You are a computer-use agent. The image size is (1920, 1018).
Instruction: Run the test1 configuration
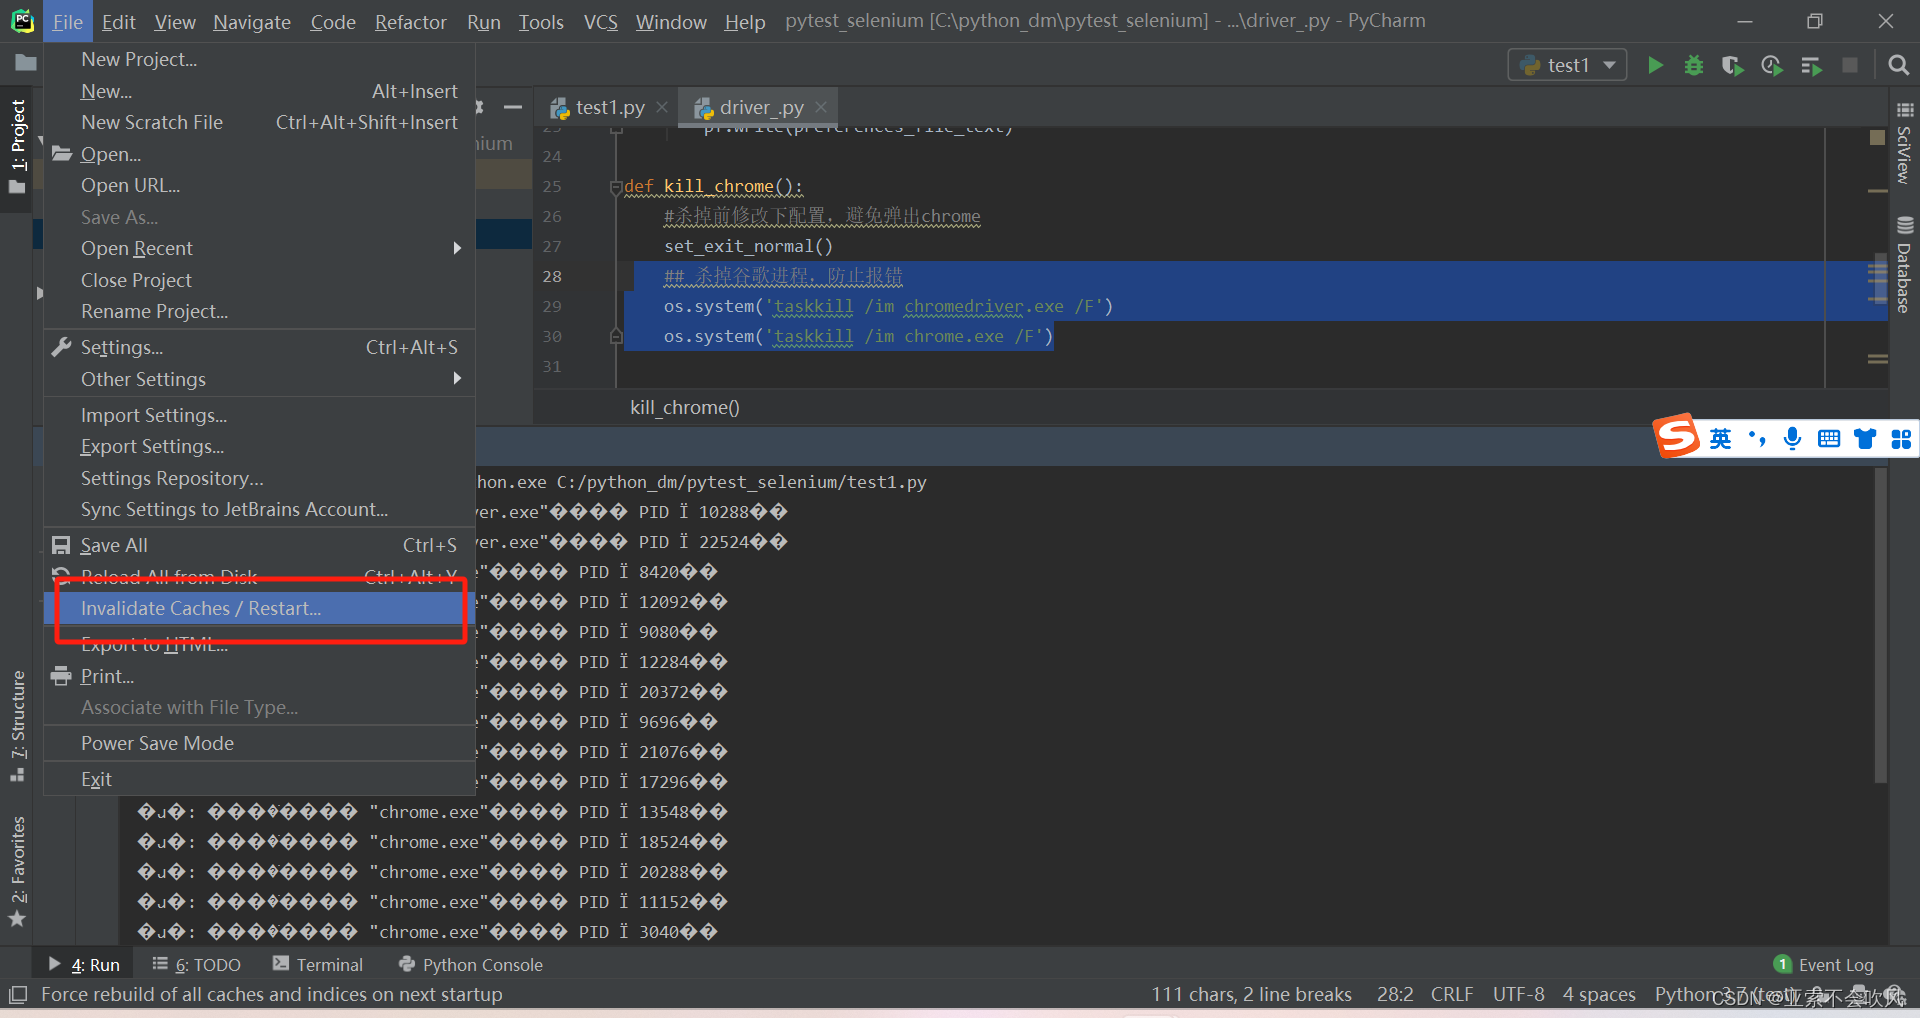point(1655,64)
